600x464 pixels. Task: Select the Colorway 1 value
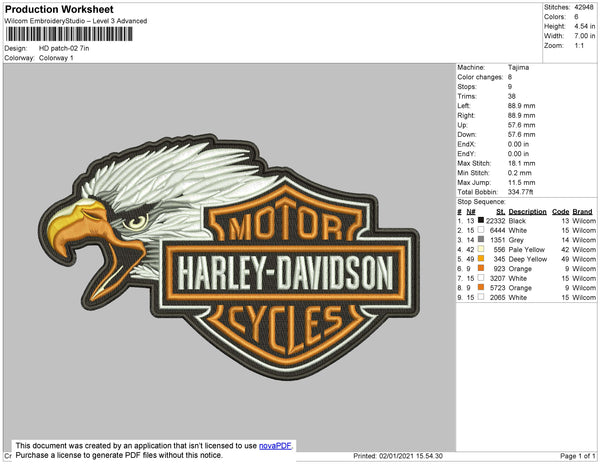(56, 58)
